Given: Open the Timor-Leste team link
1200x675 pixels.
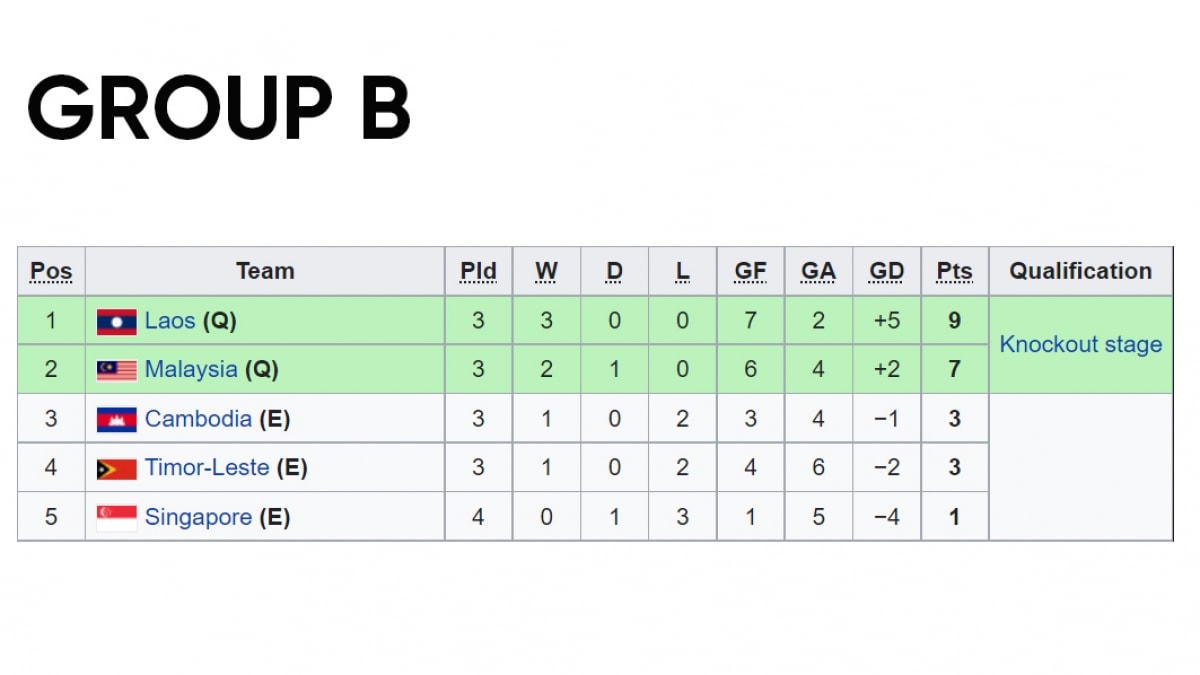Looking at the screenshot, I should click(x=207, y=468).
